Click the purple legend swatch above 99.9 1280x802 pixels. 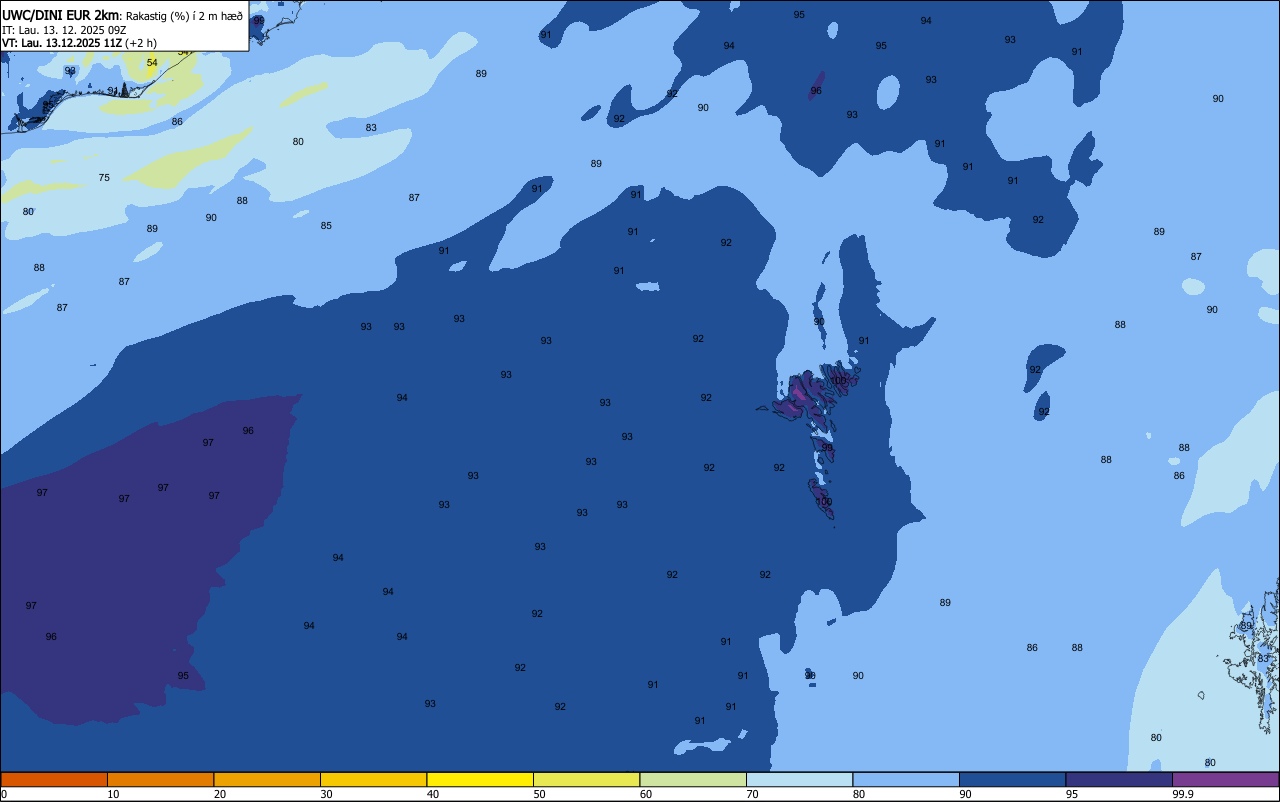[x=1225, y=779]
